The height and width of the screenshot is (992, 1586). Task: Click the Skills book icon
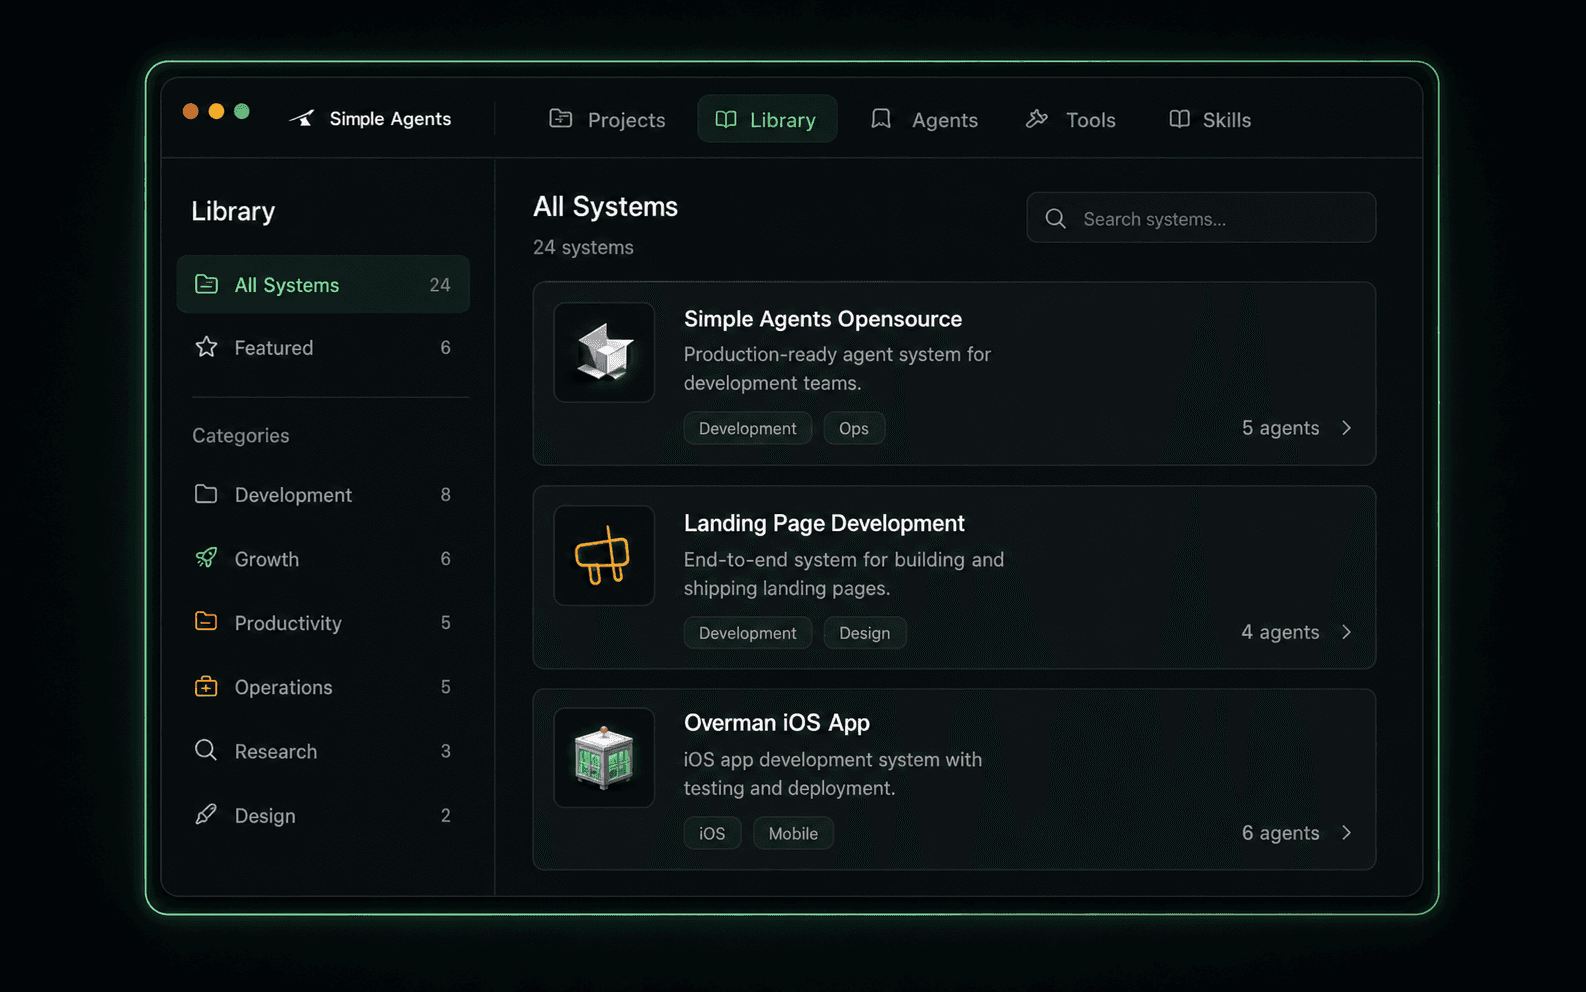1180,118
